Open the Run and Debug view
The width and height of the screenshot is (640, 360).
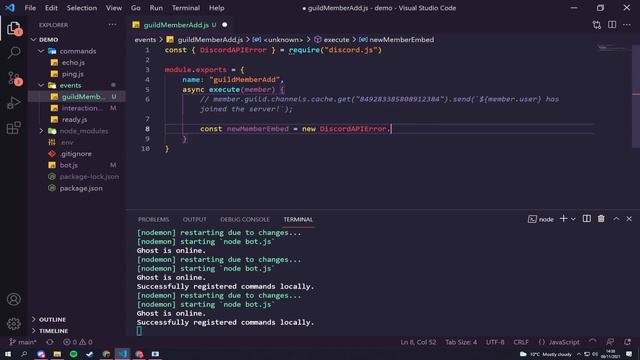click(14, 102)
